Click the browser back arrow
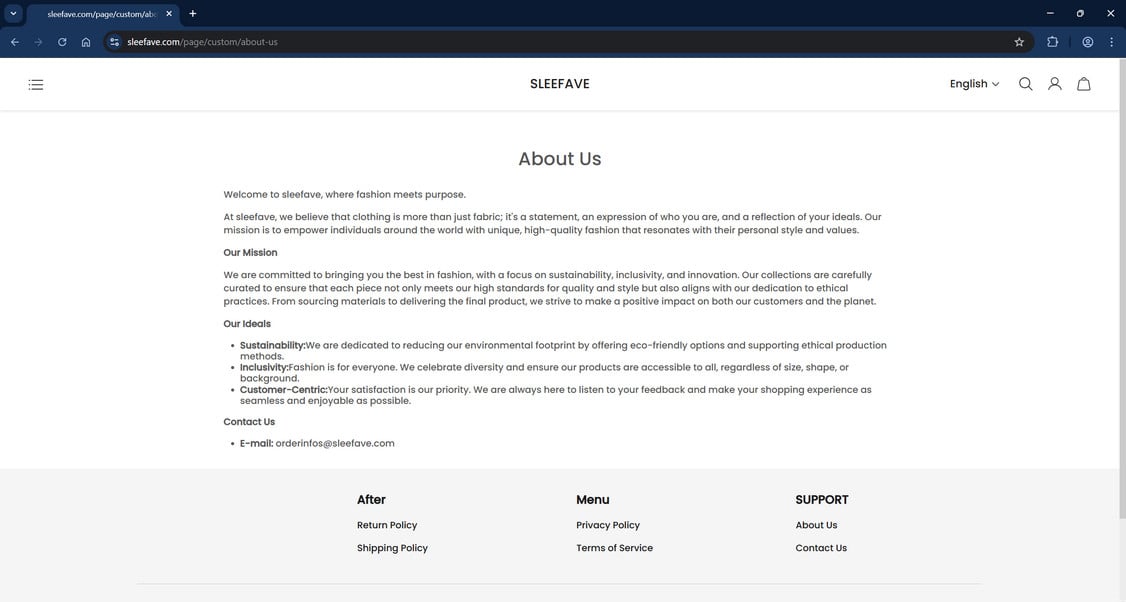The height and width of the screenshot is (602, 1126). [x=15, y=42]
